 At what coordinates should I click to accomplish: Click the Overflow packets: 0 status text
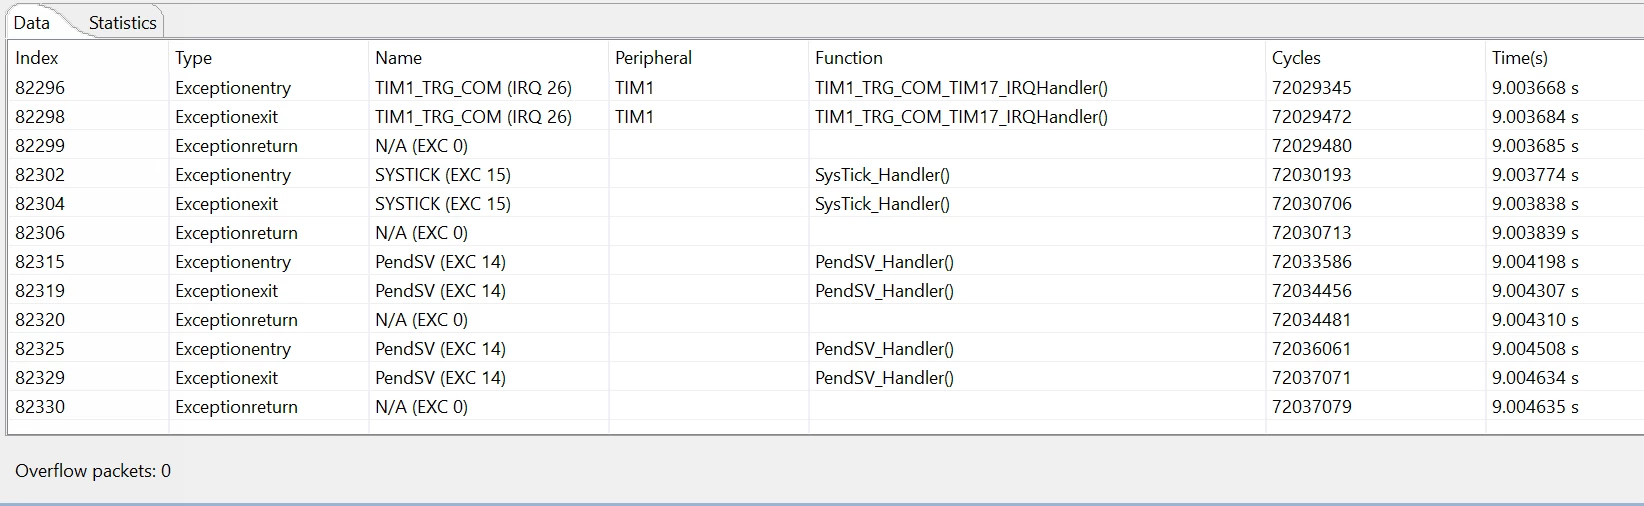coord(93,471)
